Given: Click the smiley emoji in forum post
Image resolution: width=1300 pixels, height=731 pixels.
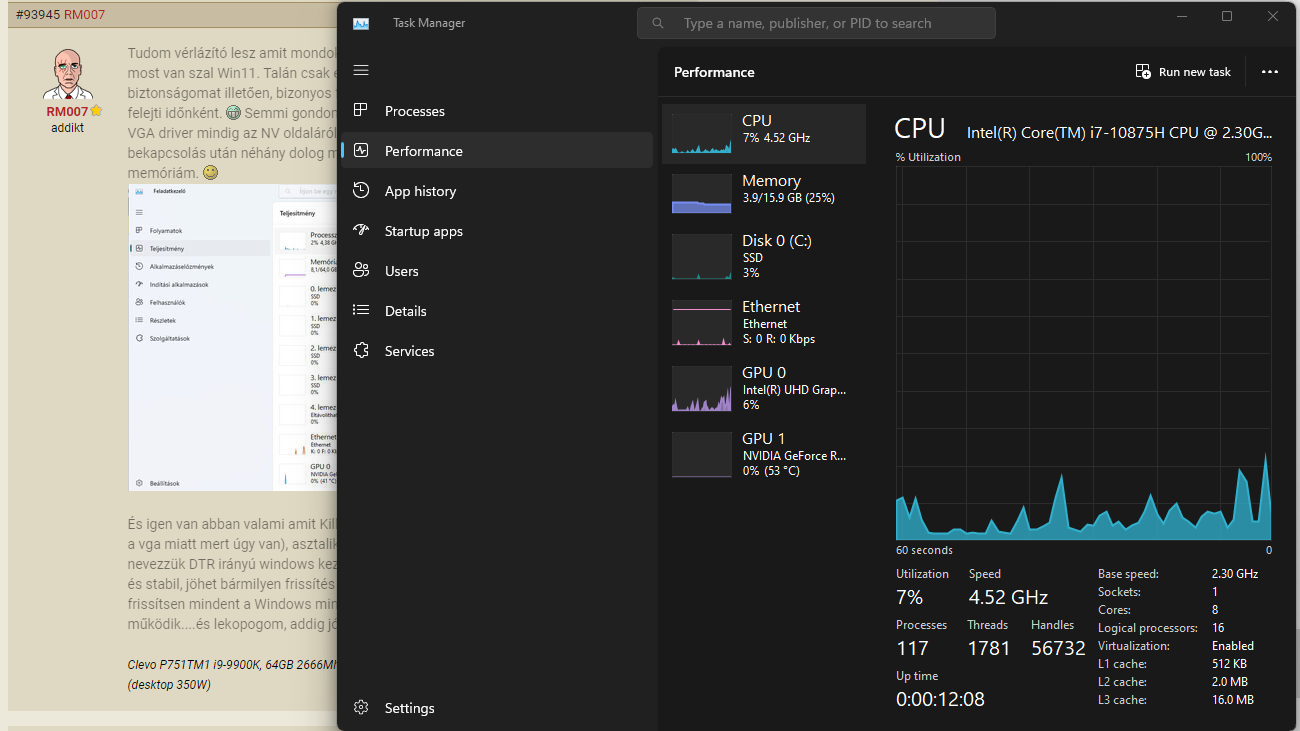Looking at the screenshot, I should tap(210, 173).
